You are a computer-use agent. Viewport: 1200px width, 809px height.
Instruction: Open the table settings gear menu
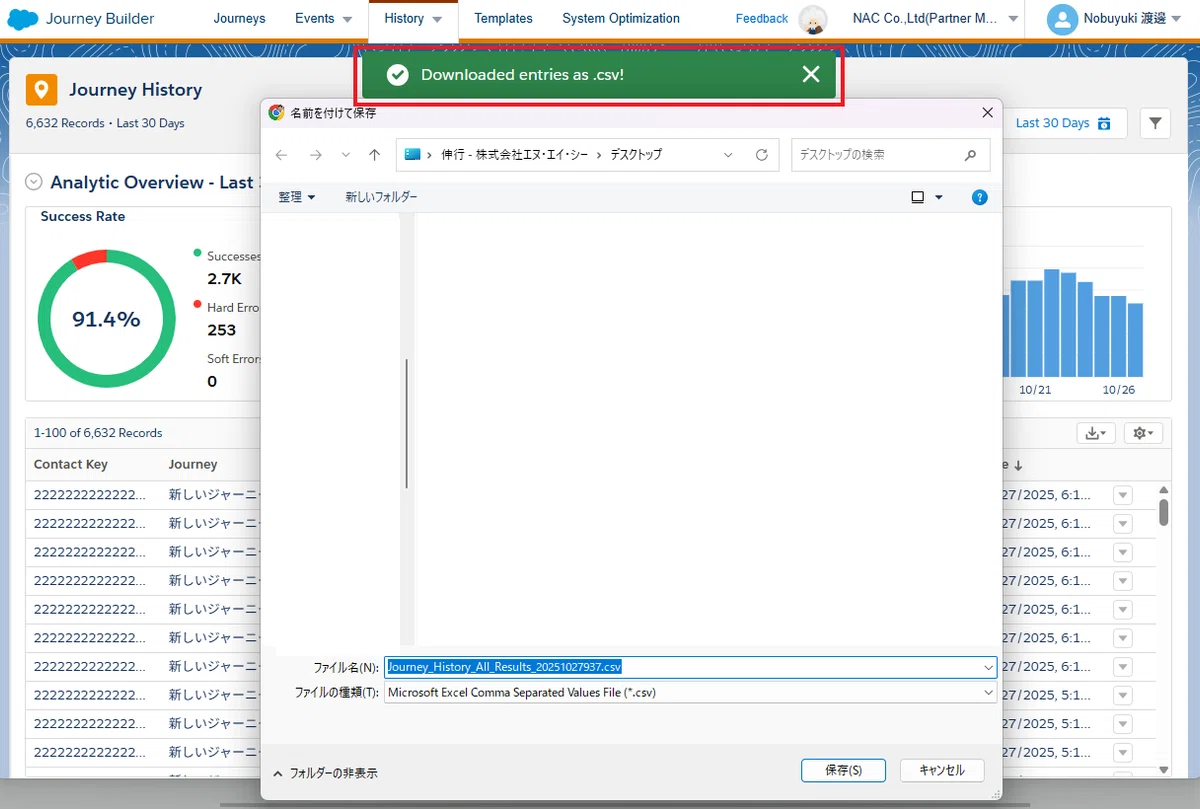pos(1142,433)
